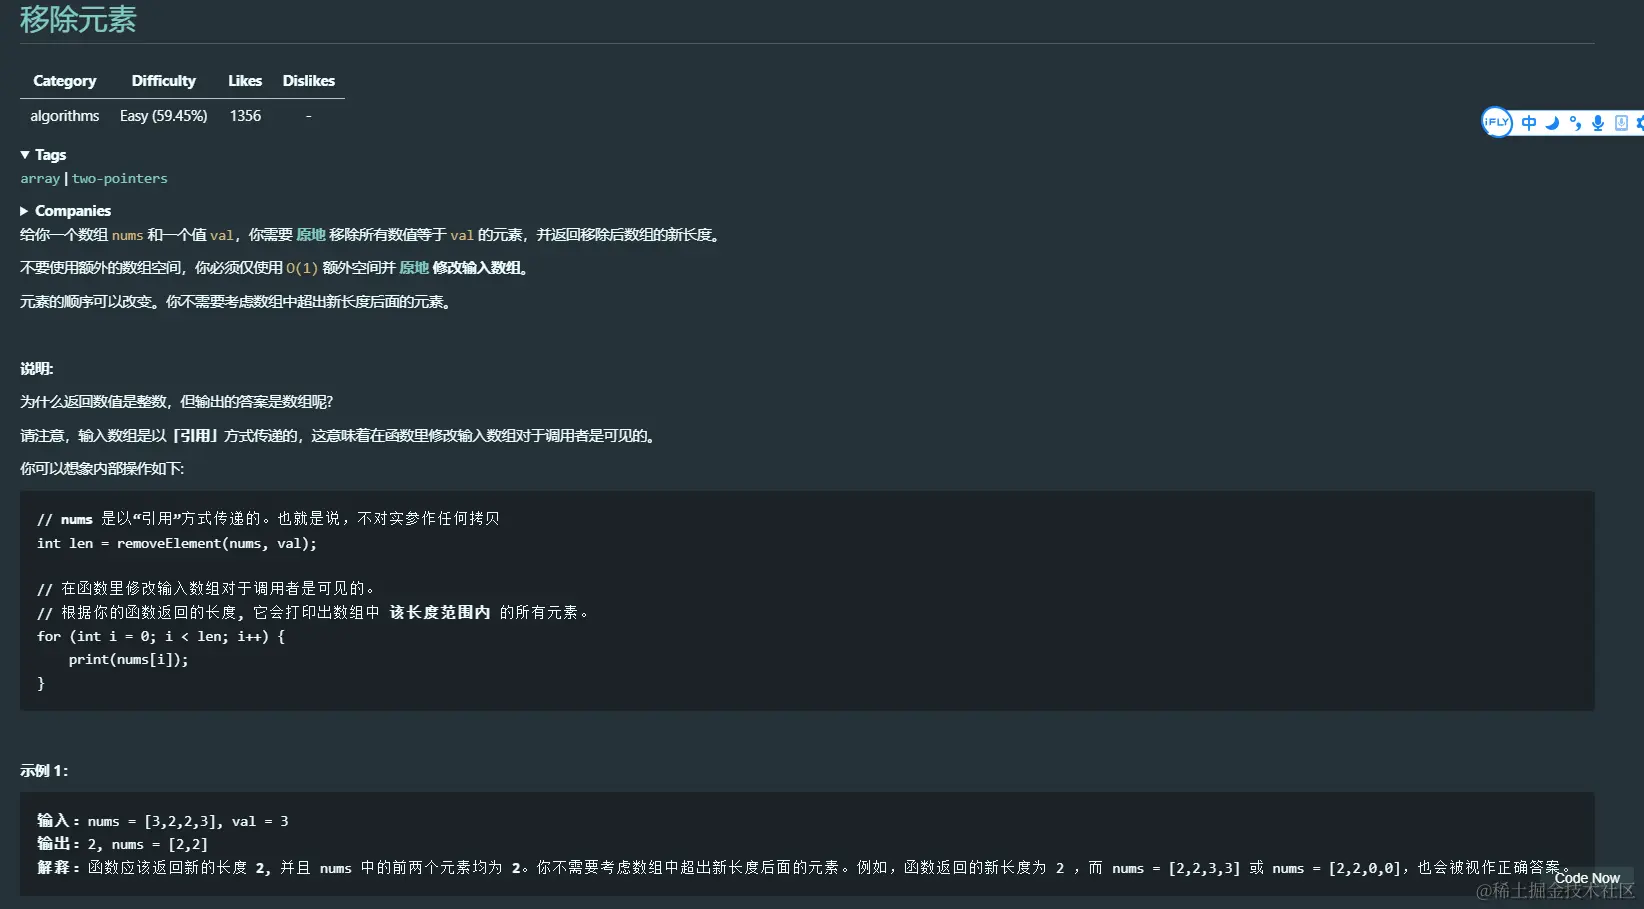Select the Easy (59.45%) difficulty cell
The image size is (1644, 909).
coord(164,116)
